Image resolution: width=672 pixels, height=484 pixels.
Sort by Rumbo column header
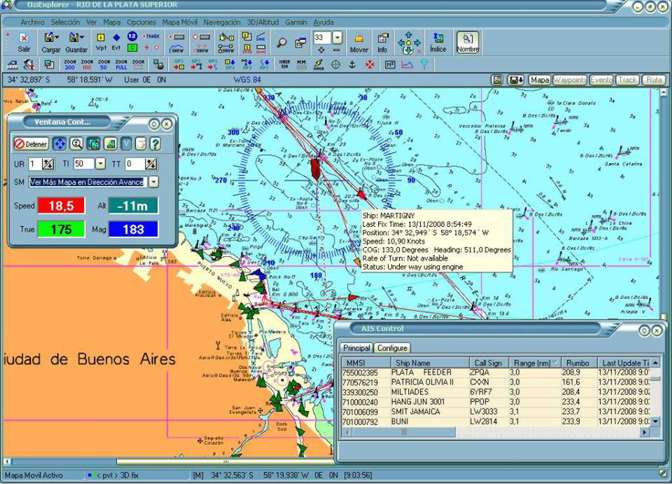(x=578, y=363)
